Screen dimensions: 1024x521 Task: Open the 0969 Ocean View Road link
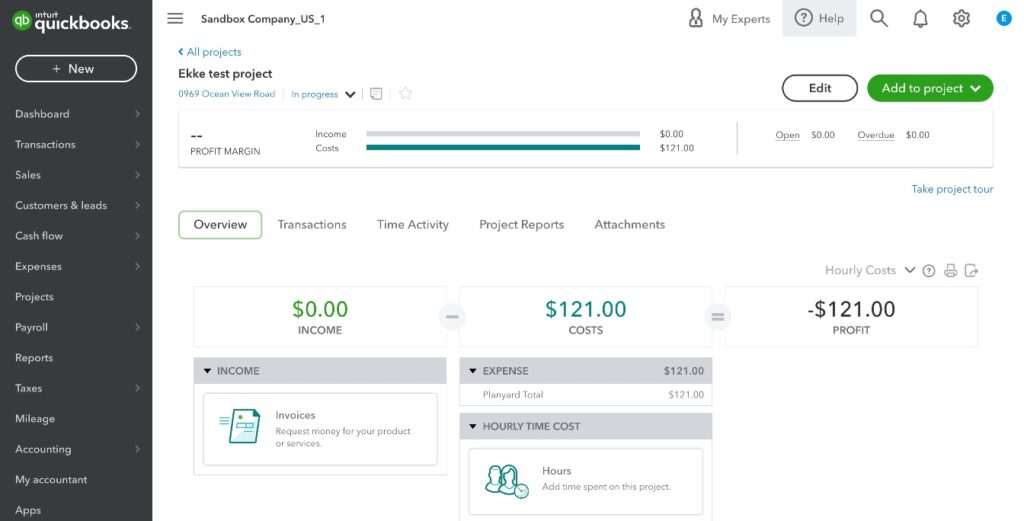click(x=227, y=94)
